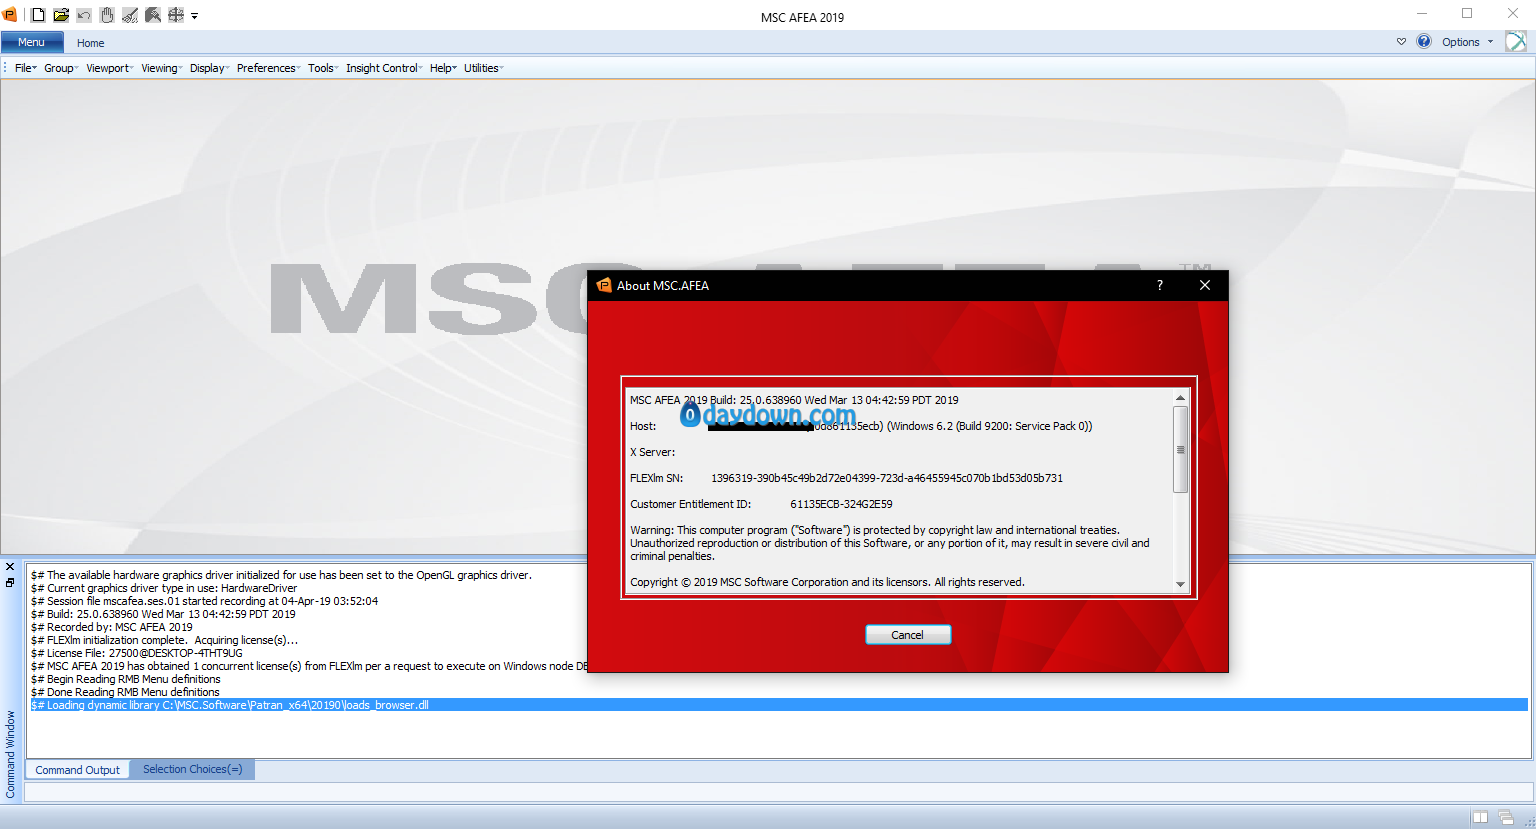
Task: Click the Copyright 2019 MSC Software line
Action: (827, 582)
